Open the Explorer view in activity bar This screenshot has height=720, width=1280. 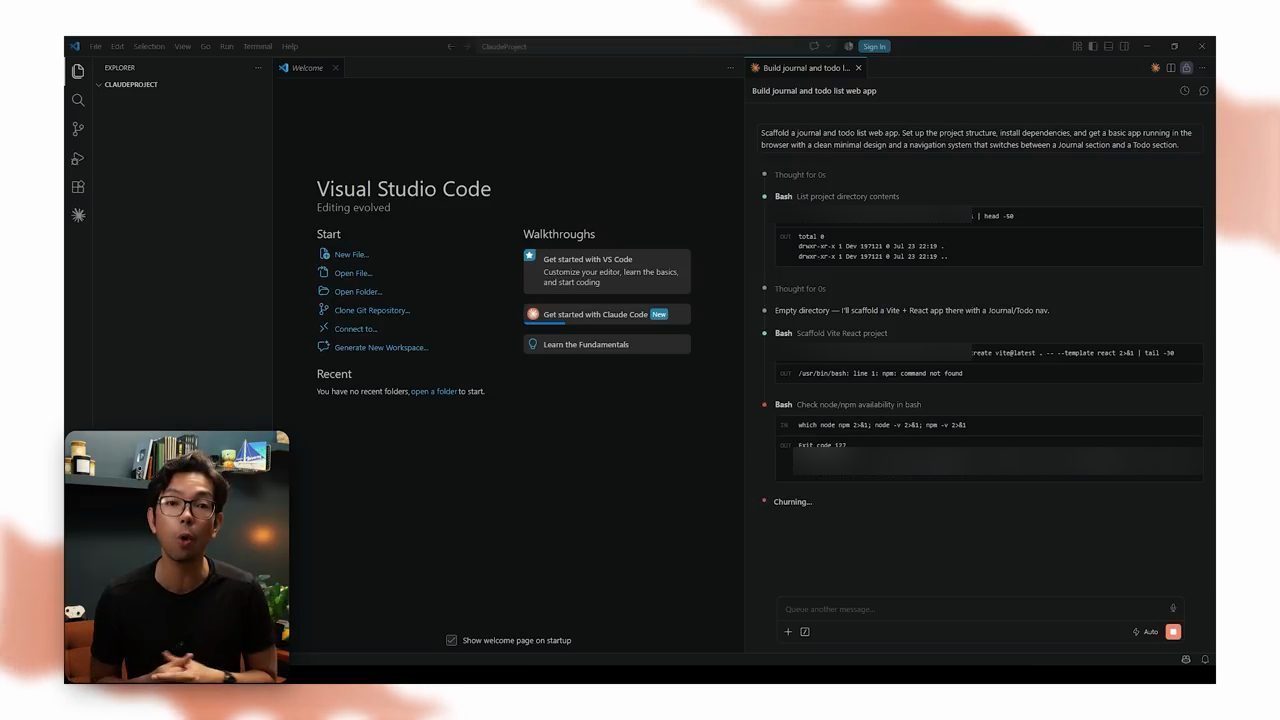[x=78, y=71]
